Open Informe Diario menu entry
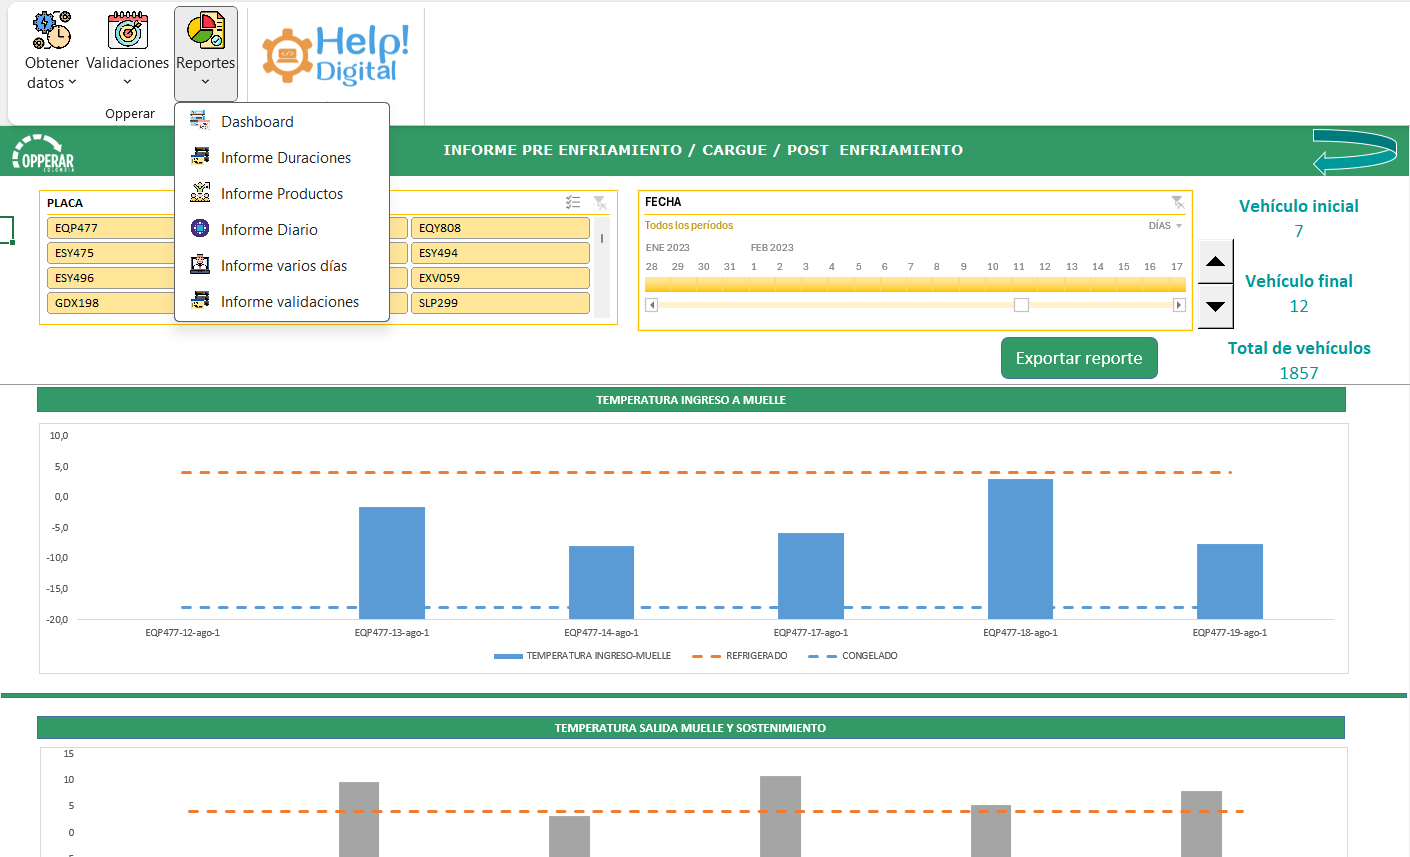Image resolution: width=1410 pixels, height=857 pixels. click(282, 229)
